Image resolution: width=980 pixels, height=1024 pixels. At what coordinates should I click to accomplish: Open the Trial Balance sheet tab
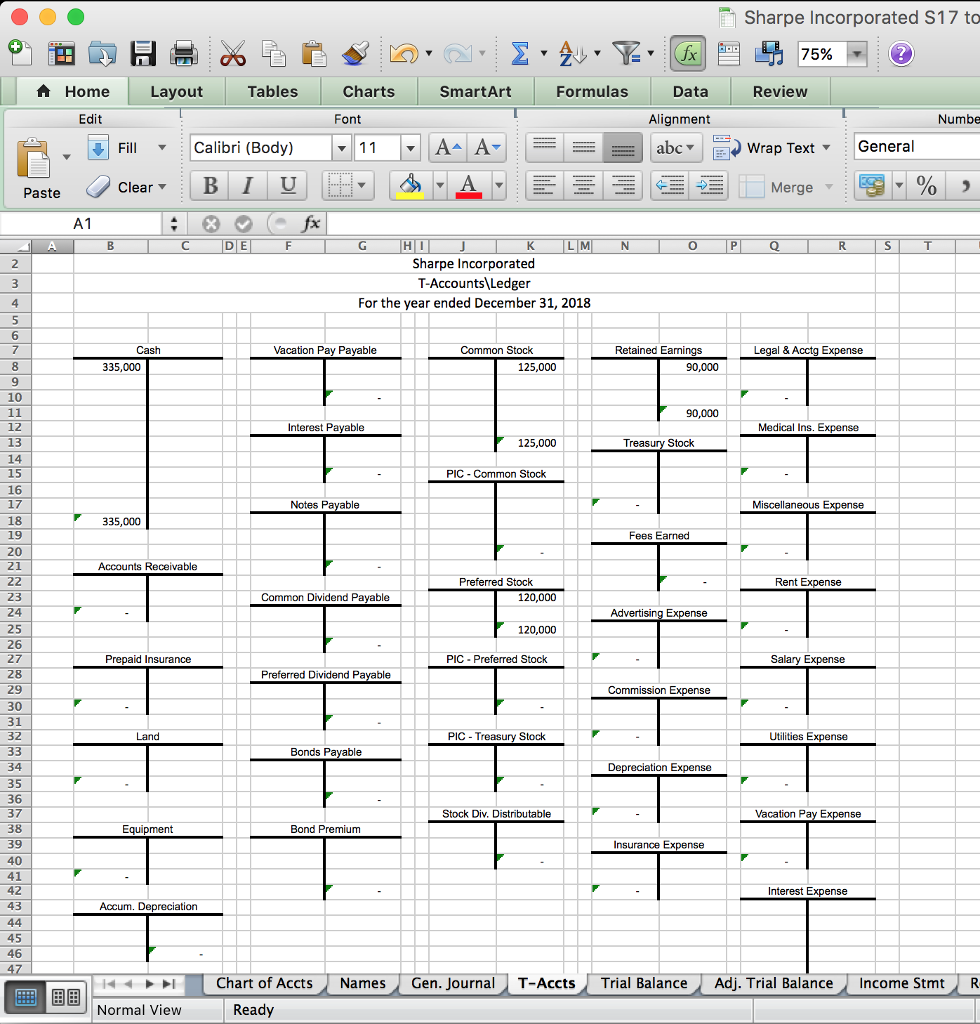(x=644, y=983)
